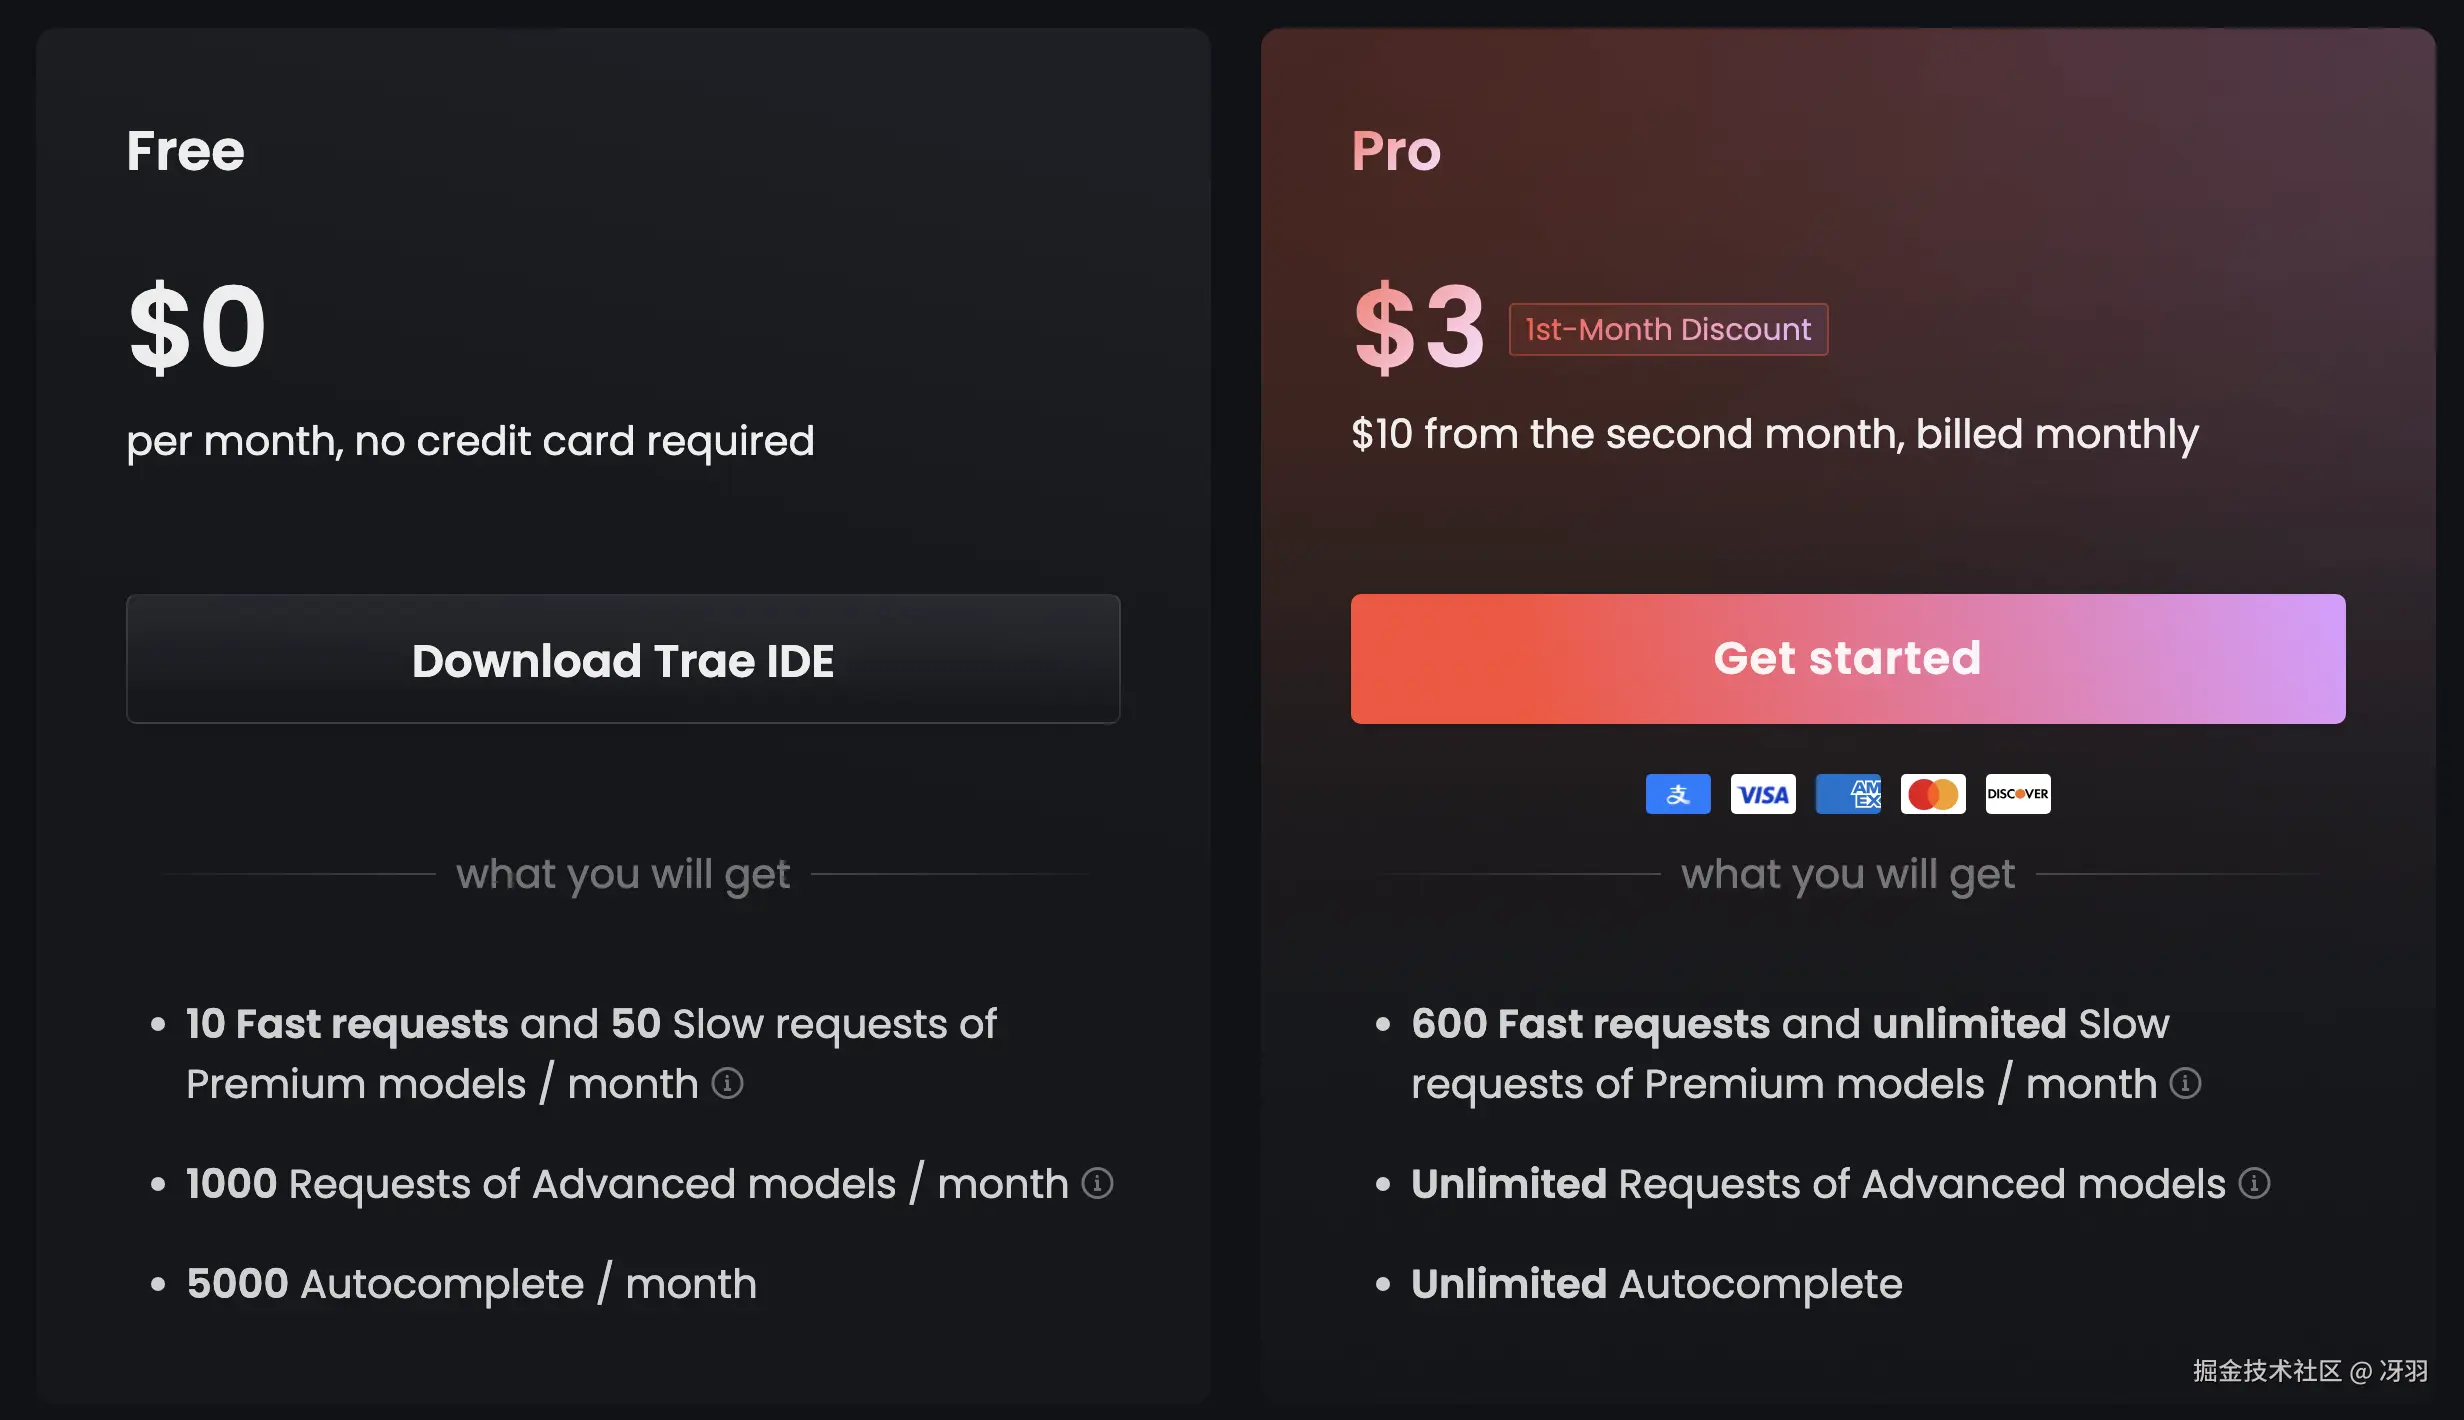Click the $3 price on Pro plan

(1418, 326)
